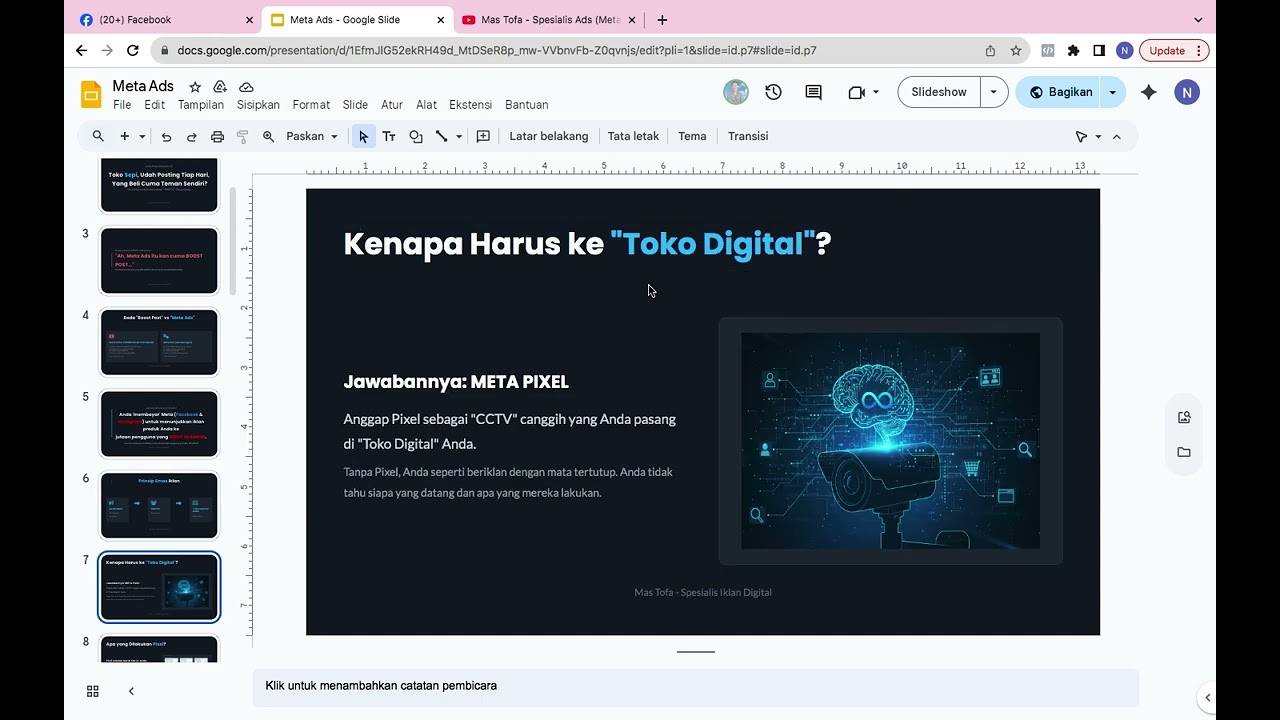Select slide 6 Prinsip Emas thumbnail
The image size is (1280, 720).
point(159,506)
